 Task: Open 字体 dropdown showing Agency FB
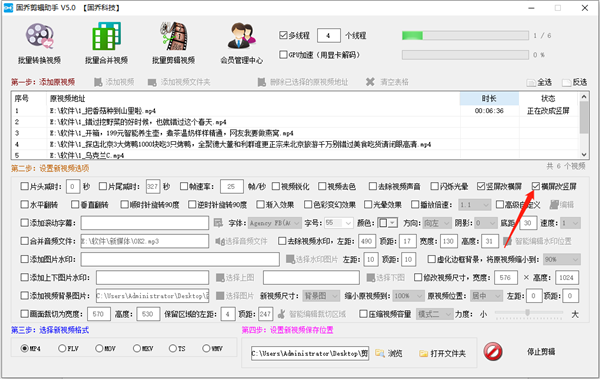coord(275,223)
